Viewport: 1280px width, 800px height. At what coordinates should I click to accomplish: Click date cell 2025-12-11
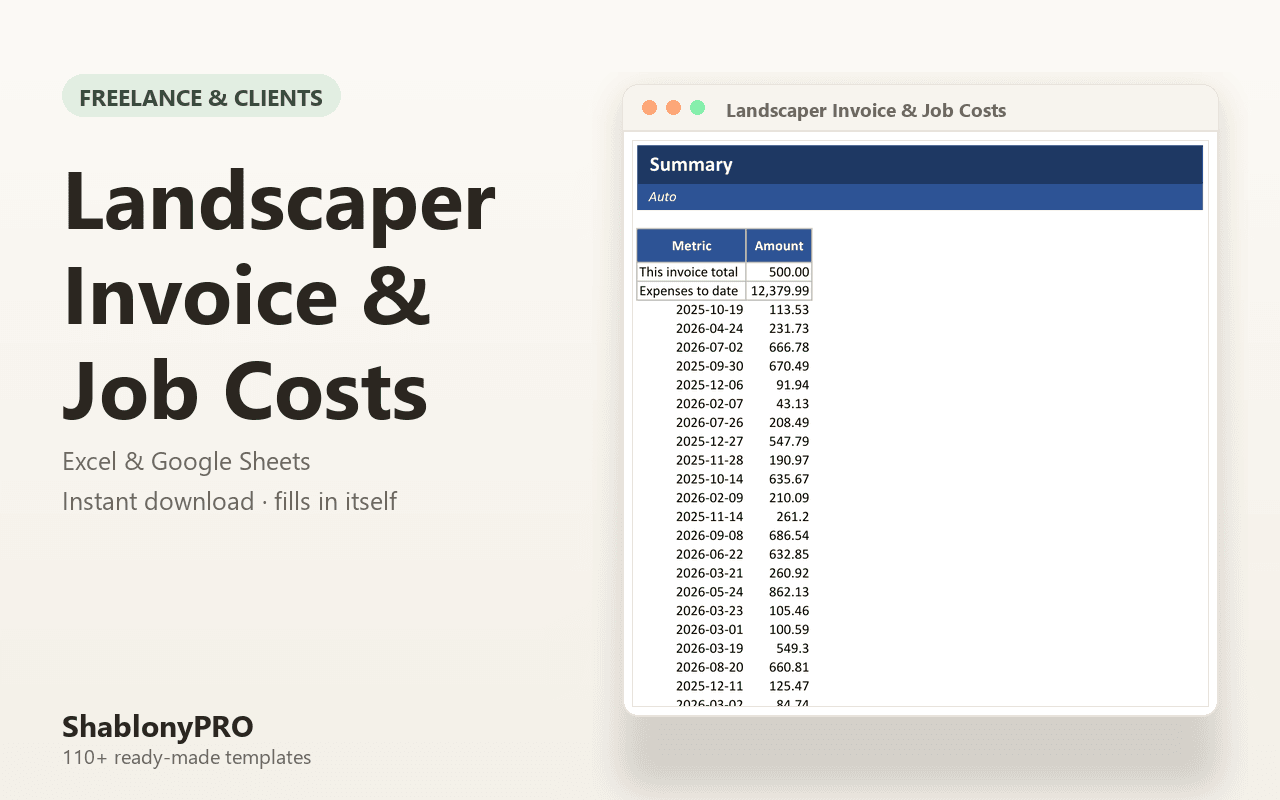point(710,687)
